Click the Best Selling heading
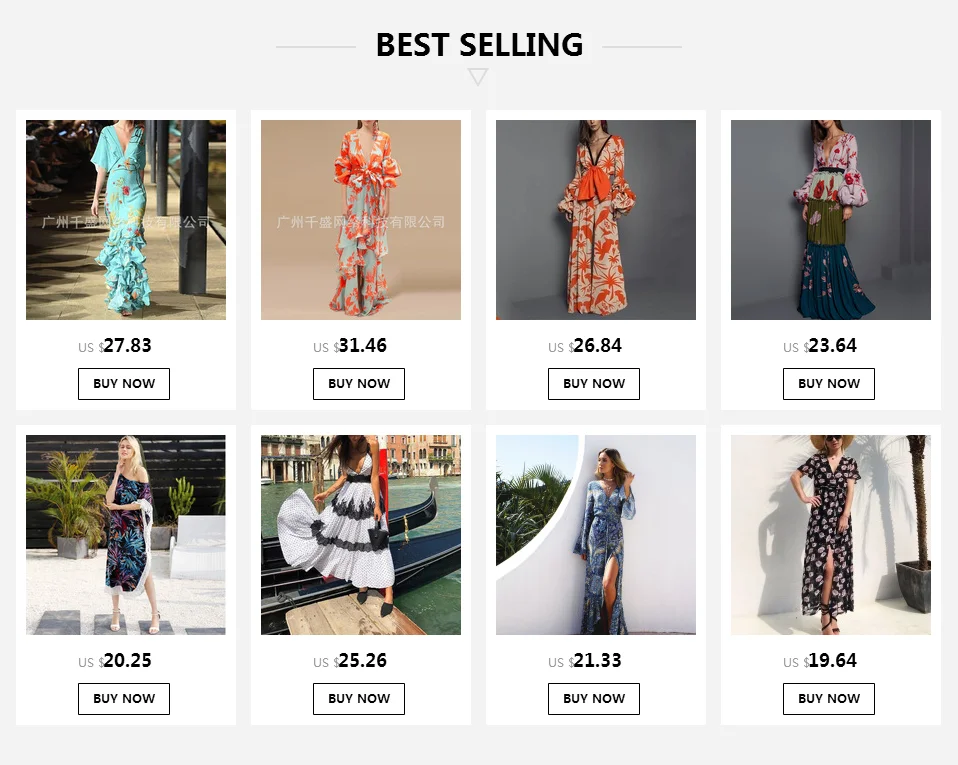This screenshot has width=958, height=765. [479, 45]
